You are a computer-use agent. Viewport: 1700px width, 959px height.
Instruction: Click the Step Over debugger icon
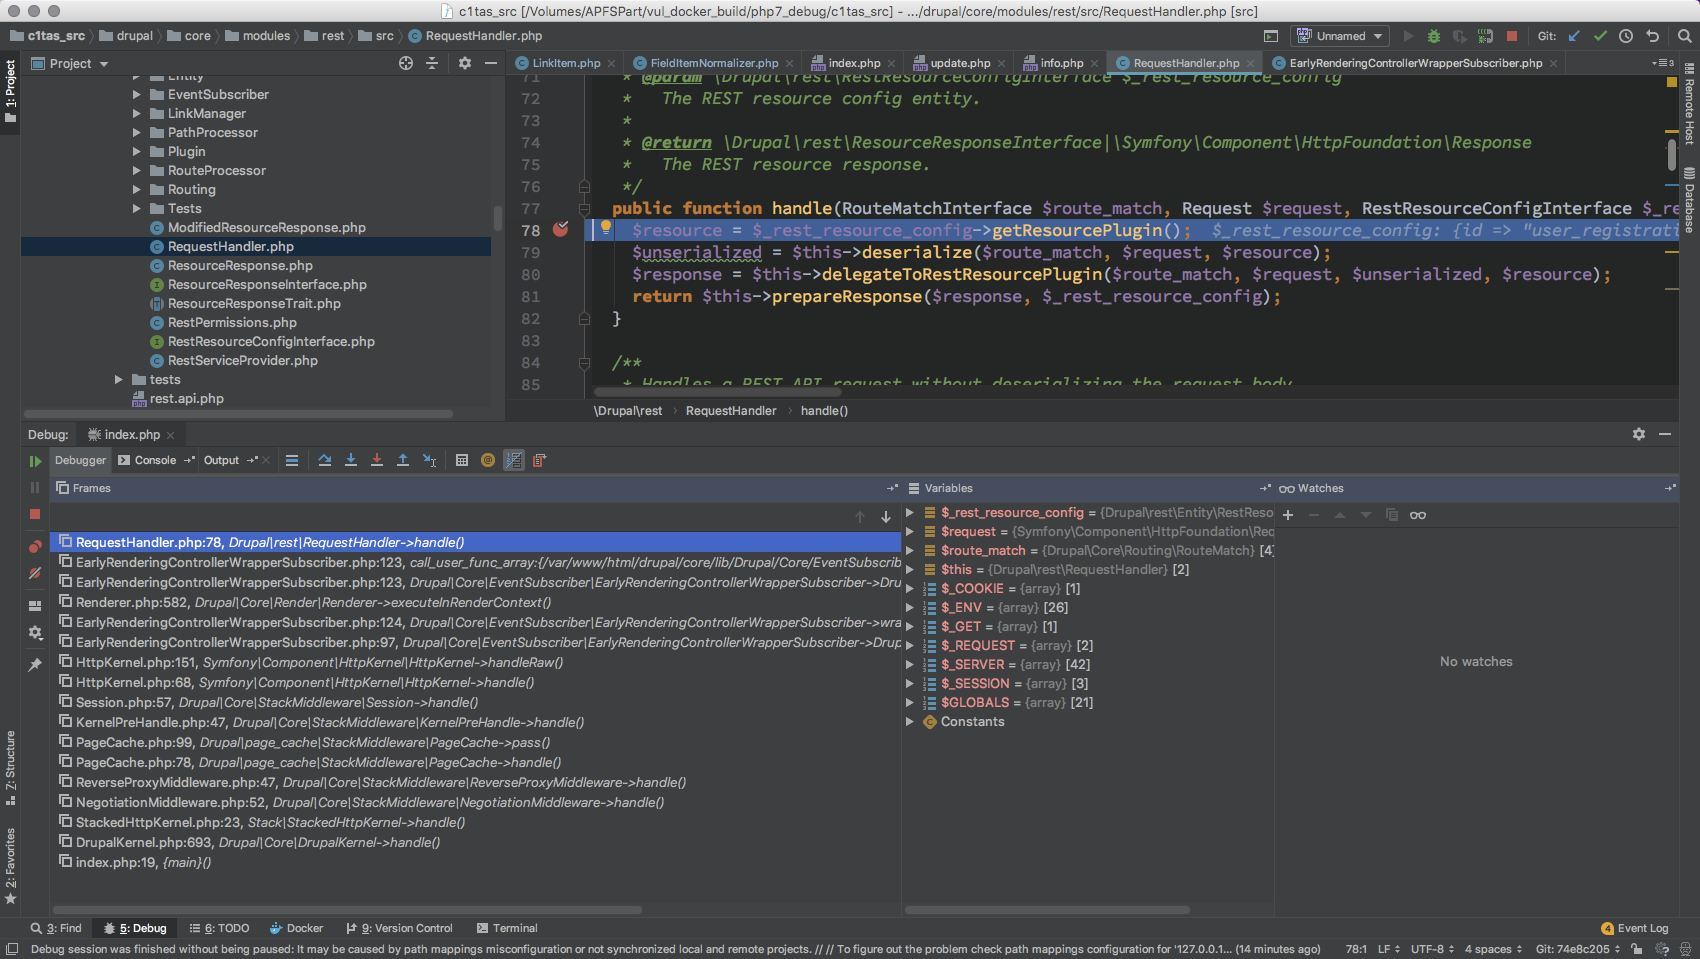[325, 460]
